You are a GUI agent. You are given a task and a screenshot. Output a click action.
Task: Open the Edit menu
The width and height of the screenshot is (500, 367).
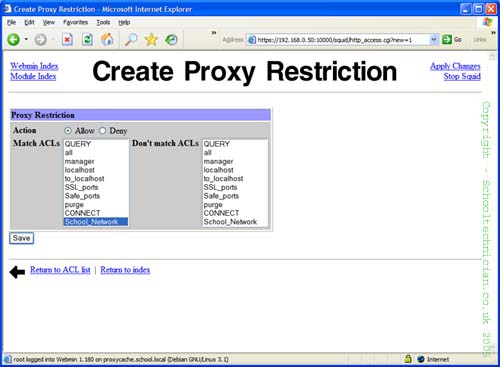click(29, 22)
